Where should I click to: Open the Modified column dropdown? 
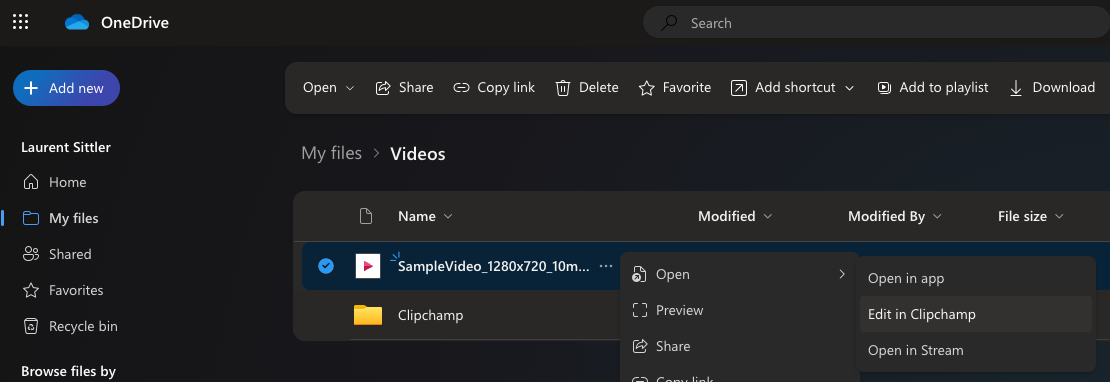(735, 216)
